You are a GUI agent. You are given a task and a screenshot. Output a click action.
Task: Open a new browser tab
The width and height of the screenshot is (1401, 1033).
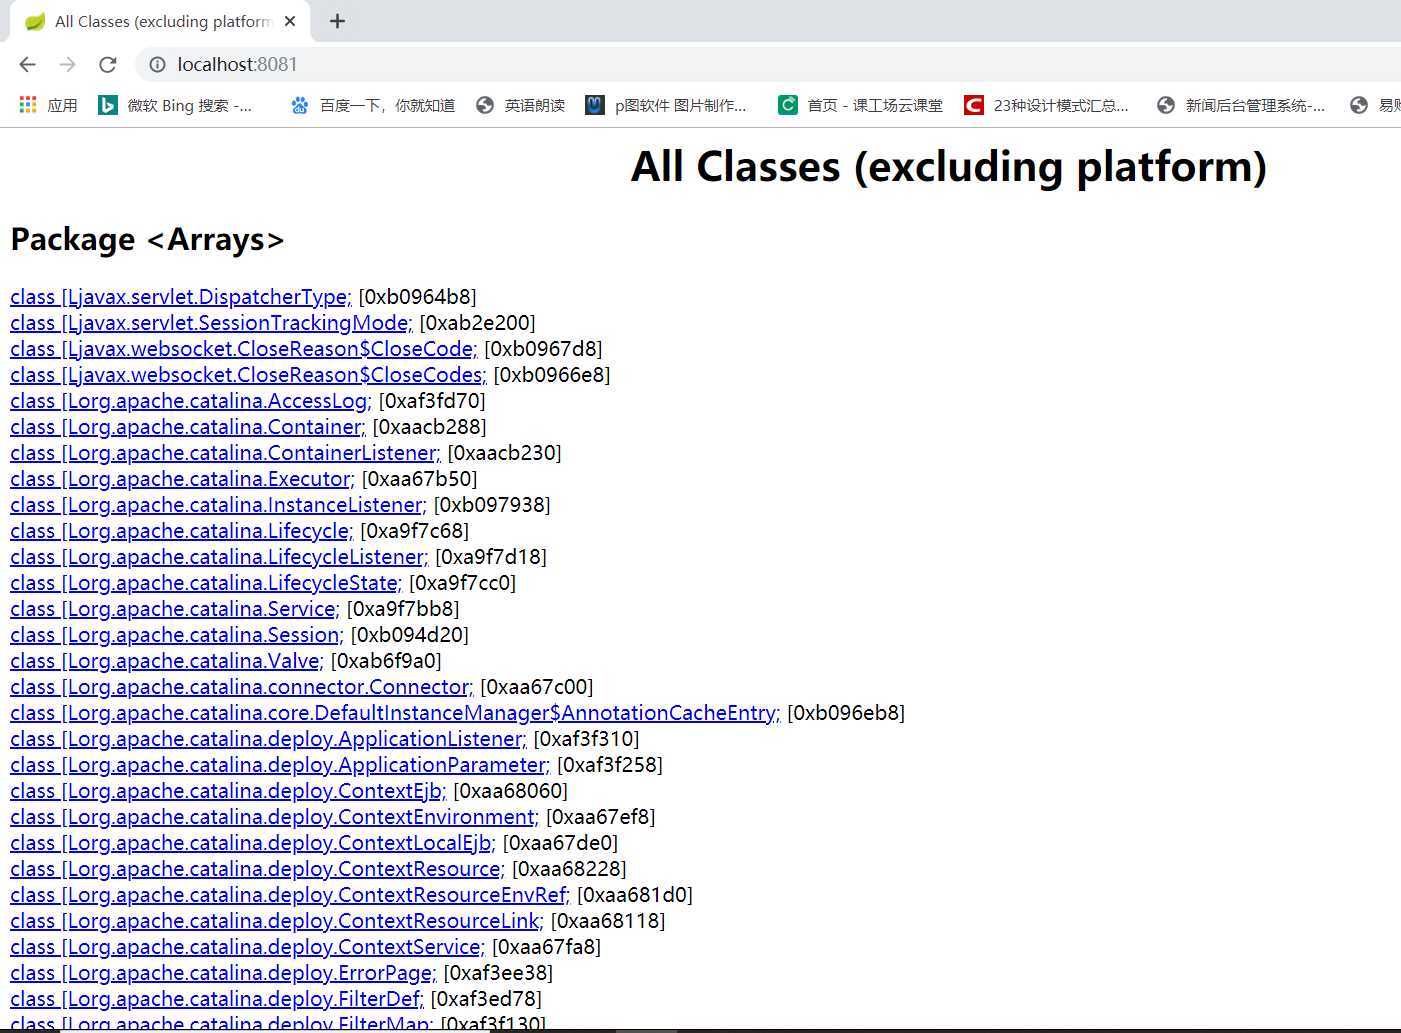(x=337, y=21)
